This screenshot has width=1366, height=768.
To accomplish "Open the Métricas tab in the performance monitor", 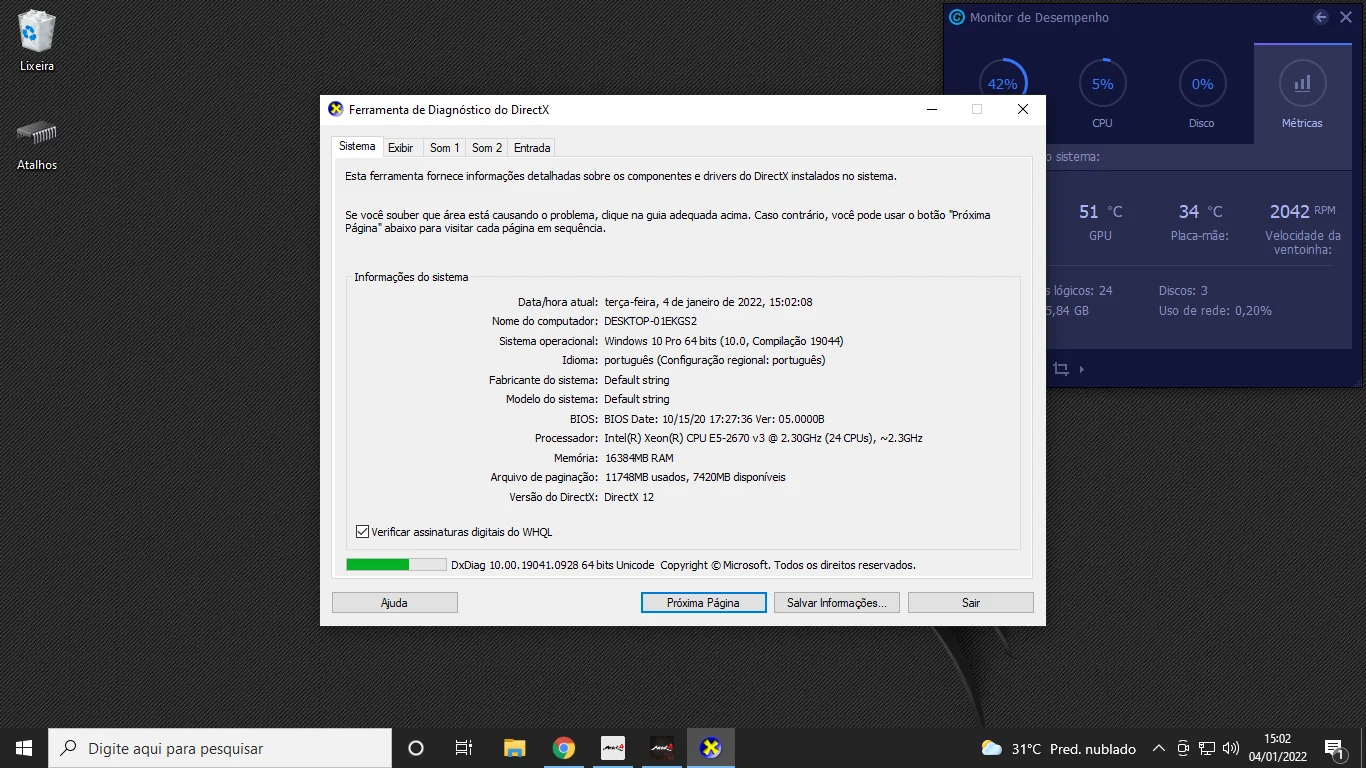I will 1302,94.
